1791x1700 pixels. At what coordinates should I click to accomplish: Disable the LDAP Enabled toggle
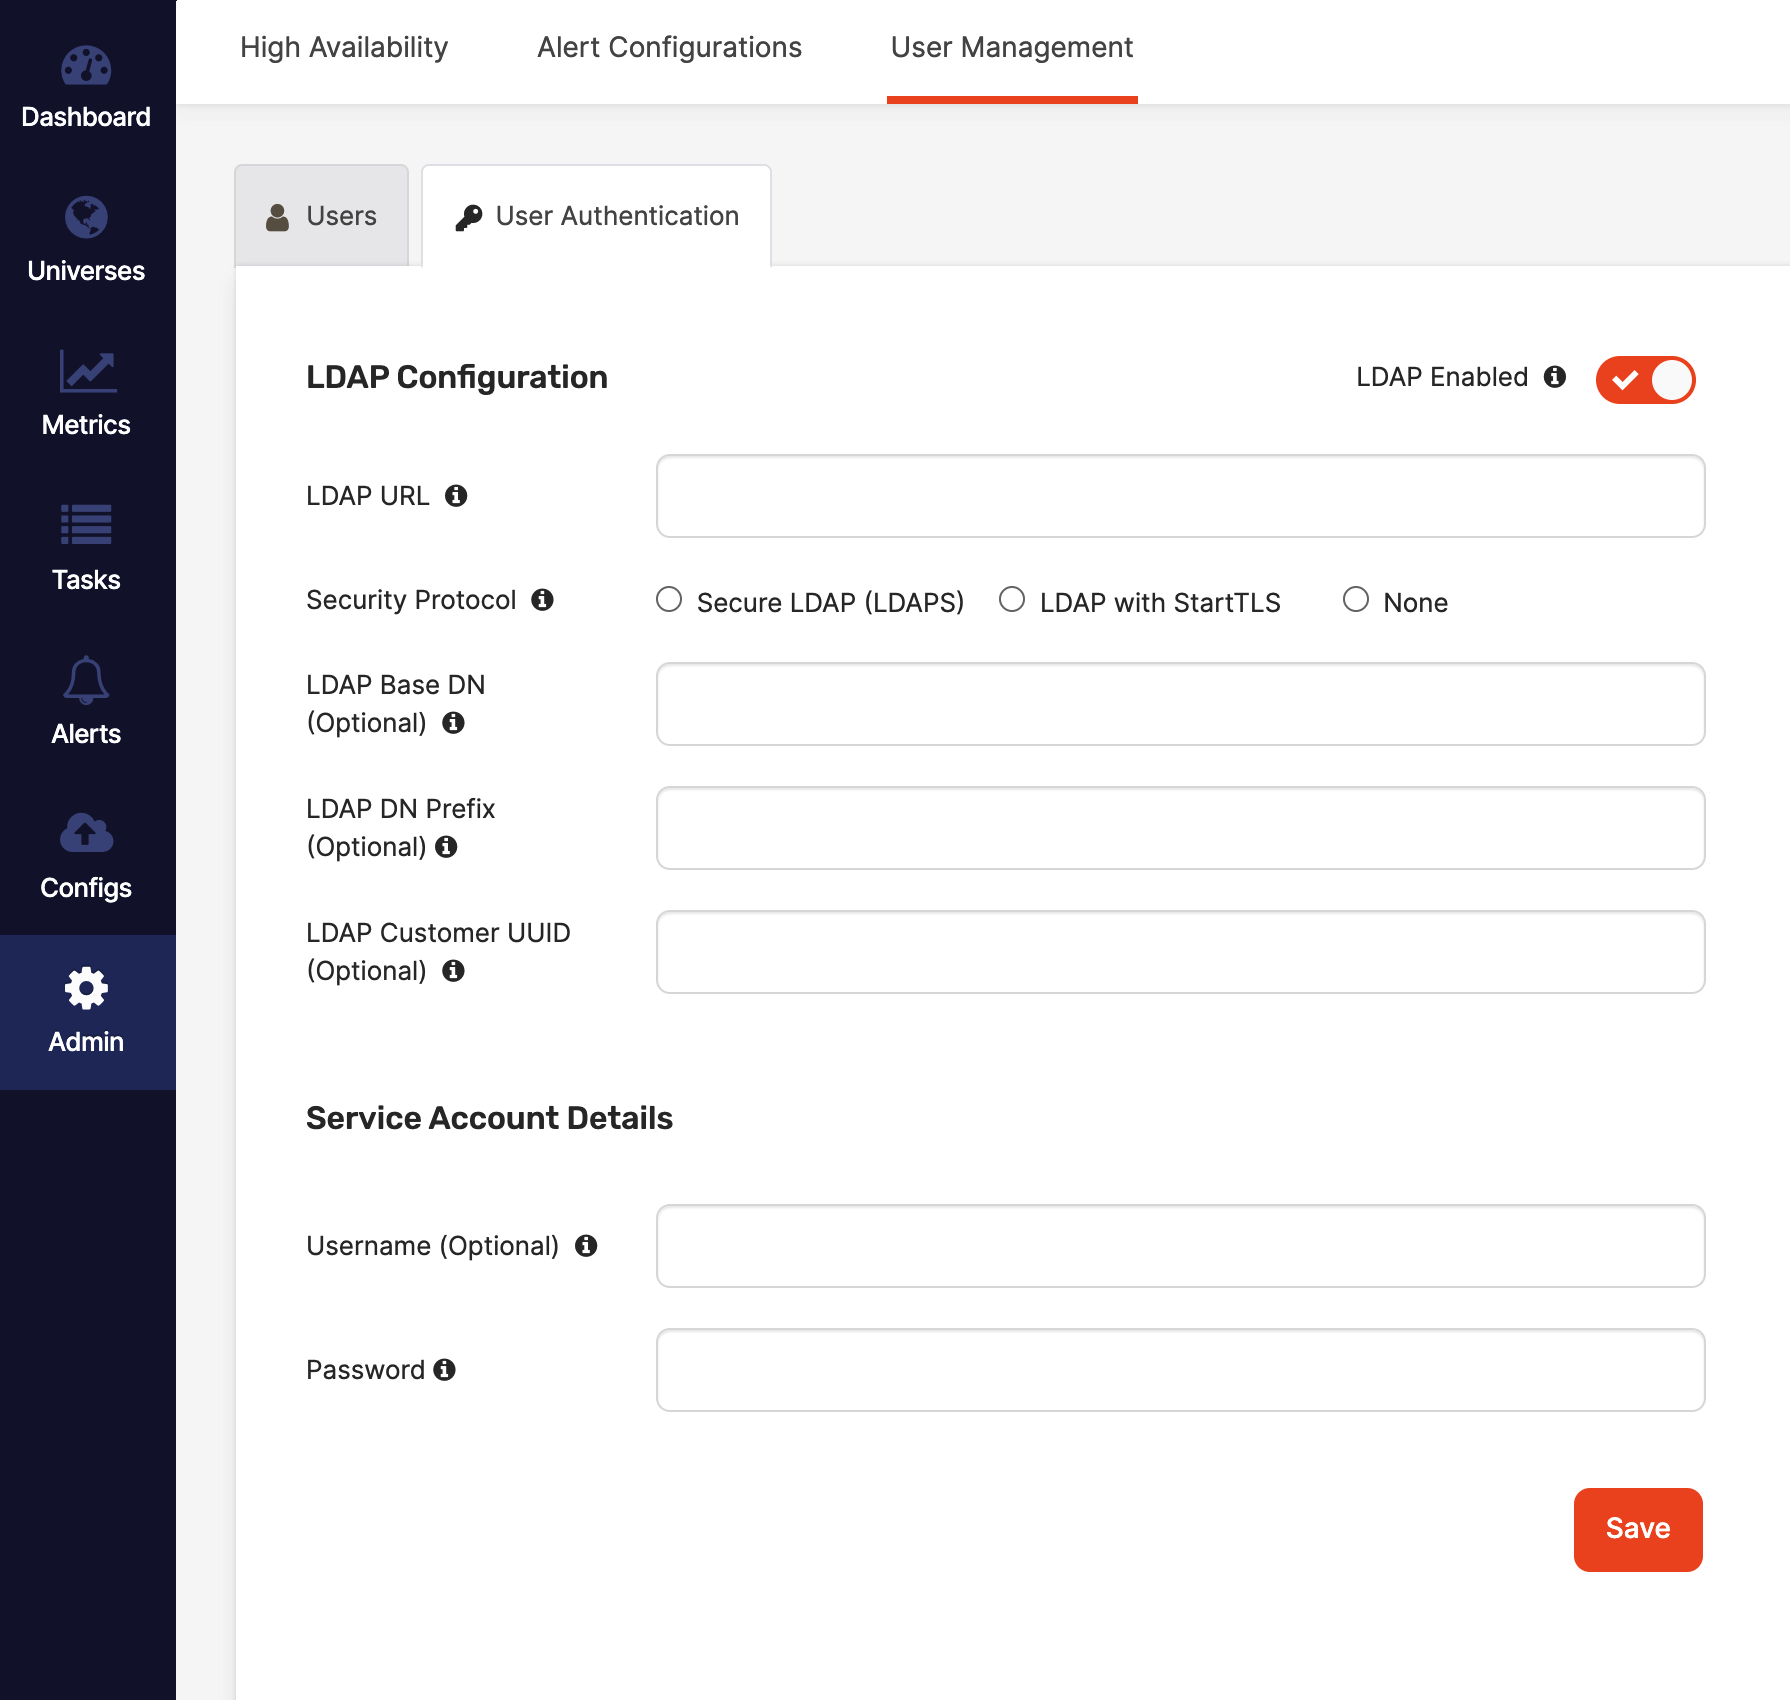point(1645,379)
